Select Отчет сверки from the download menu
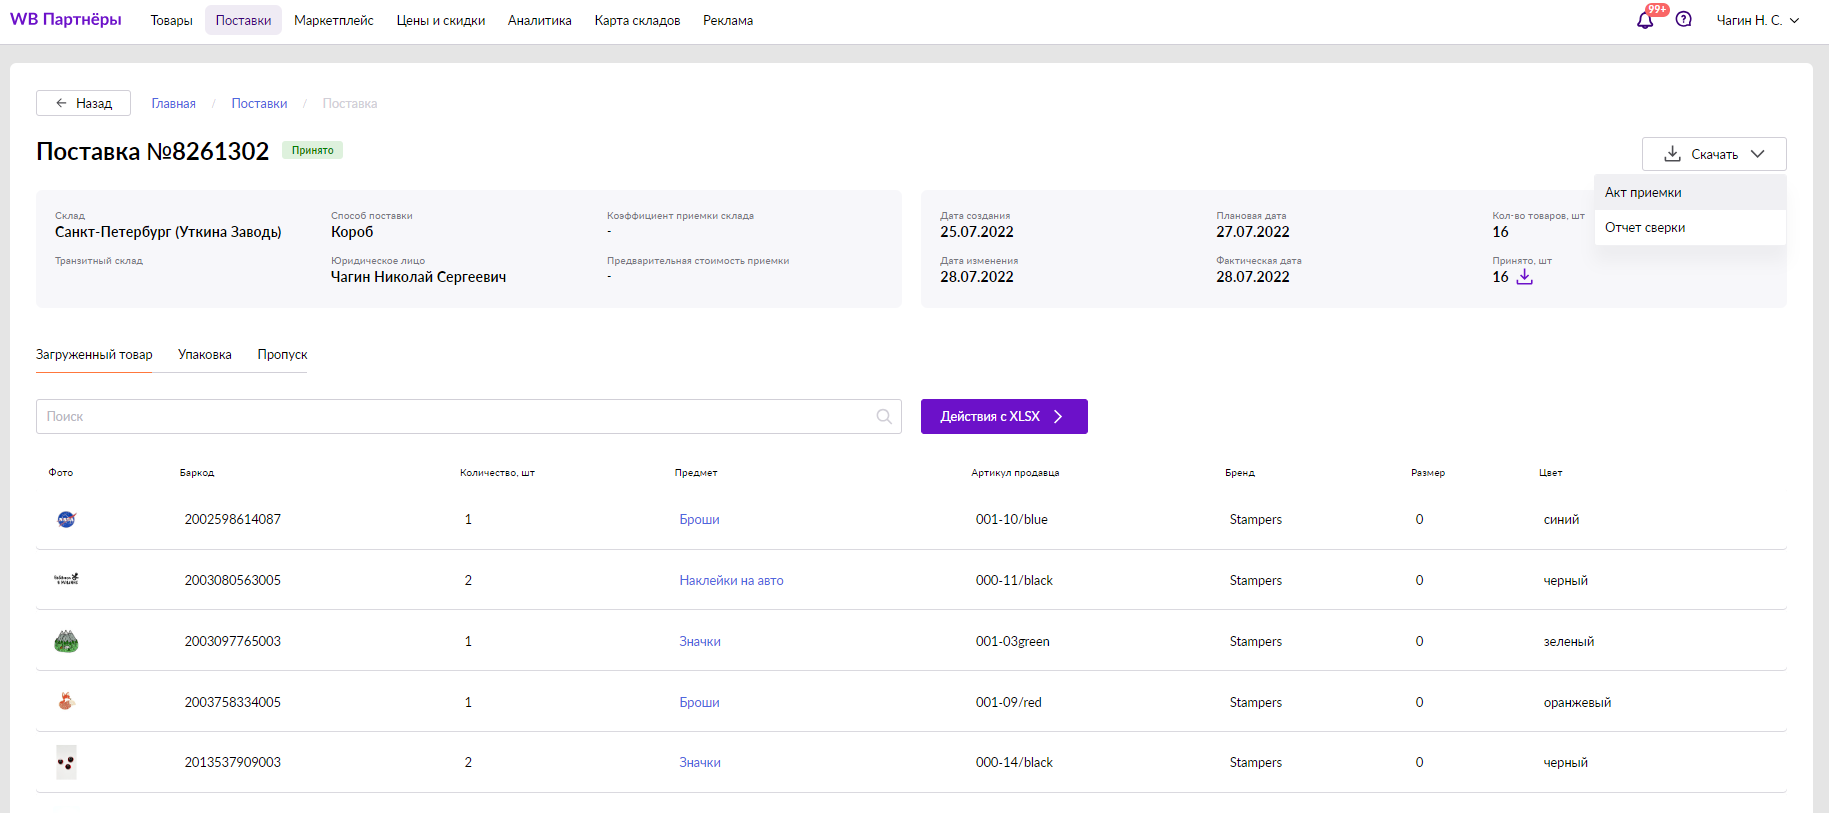The width and height of the screenshot is (1829, 813). [1645, 228]
